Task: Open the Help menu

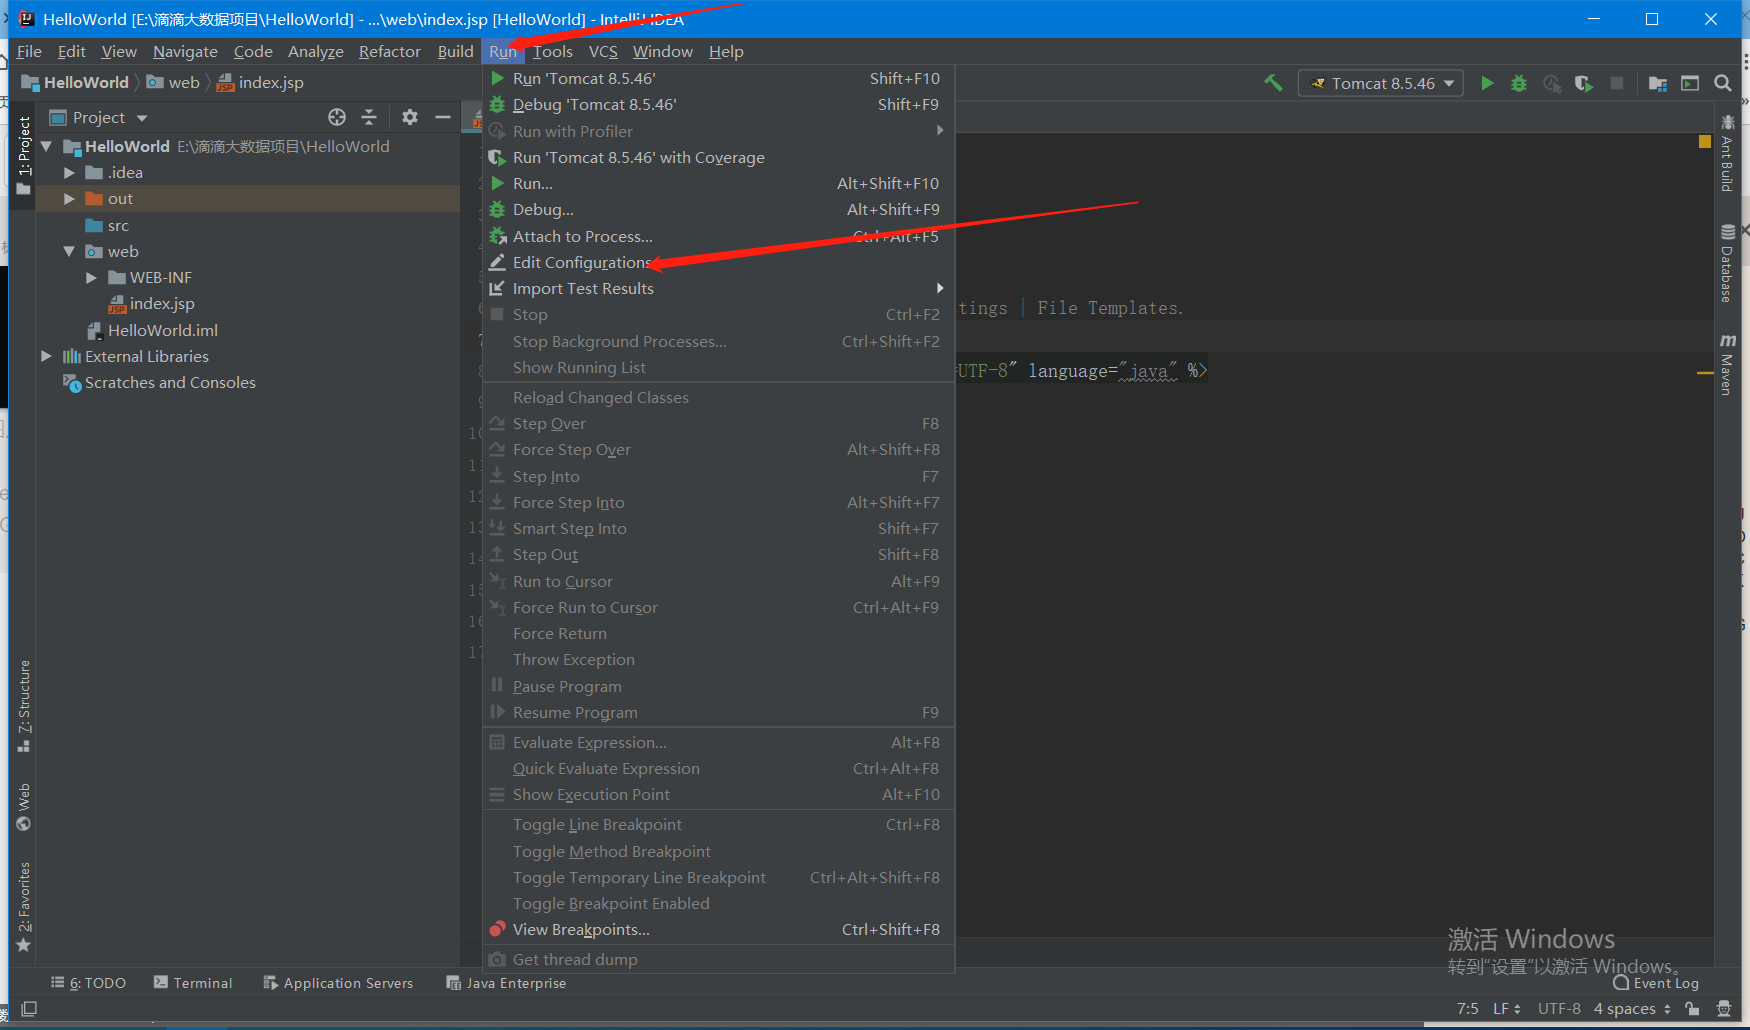Action: click(x=726, y=51)
